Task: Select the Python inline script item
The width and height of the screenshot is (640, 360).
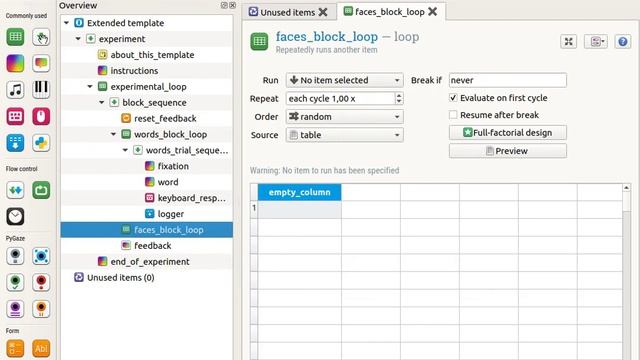Action: [x=41, y=143]
